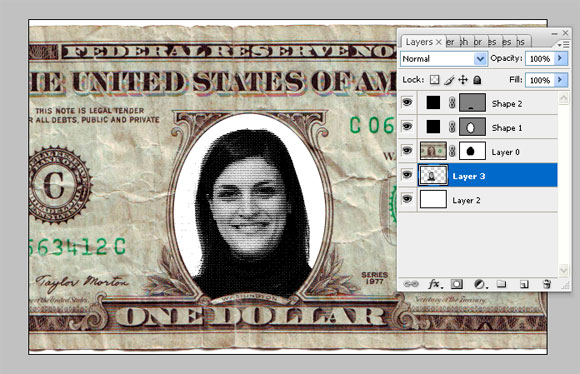Click Layer 0 mask link chain
This screenshot has height=374, width=580.
tap(452, 151)
